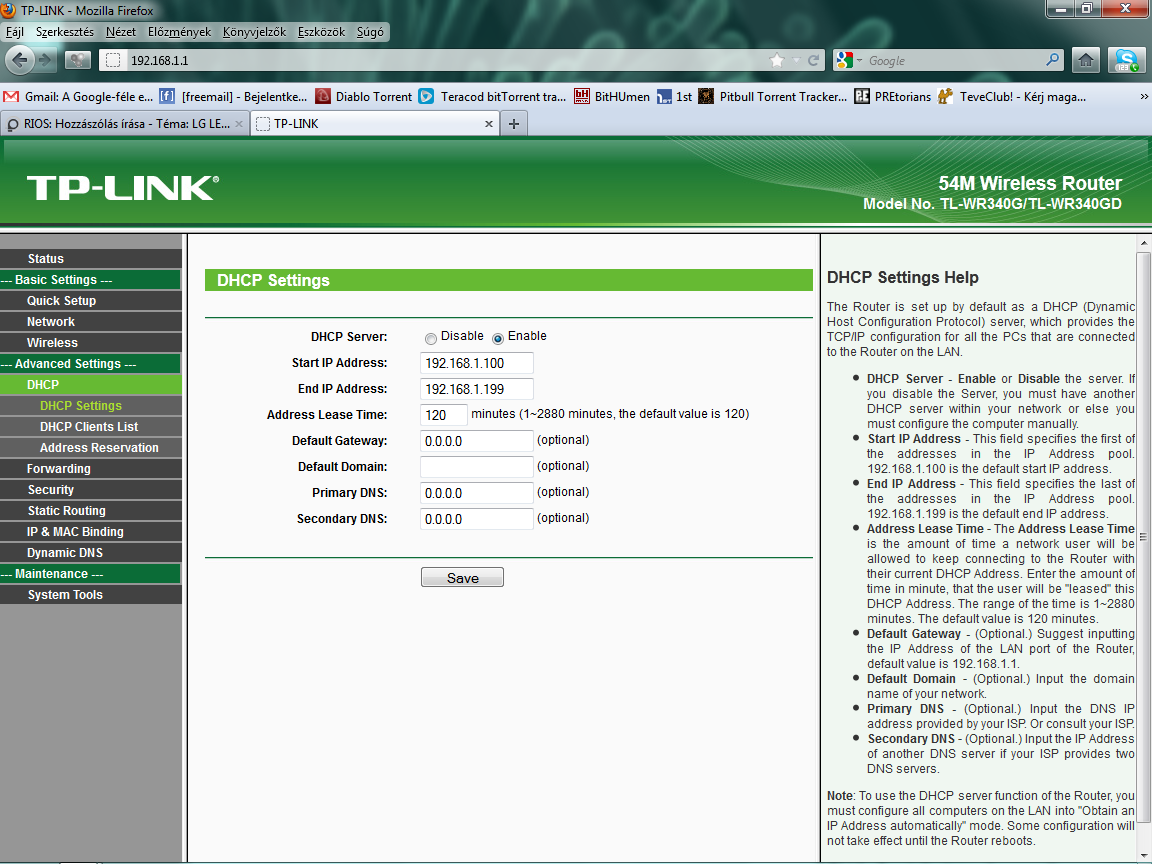
Task: Switch to the RIOS Hozzászólás írása tab
Action: coord(125,123)
